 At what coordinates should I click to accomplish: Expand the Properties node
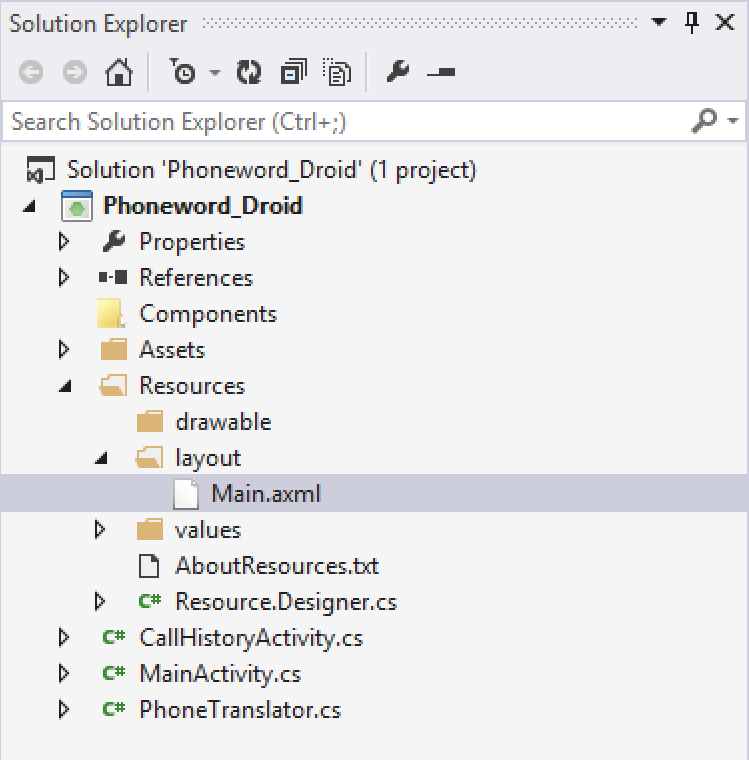65,242
